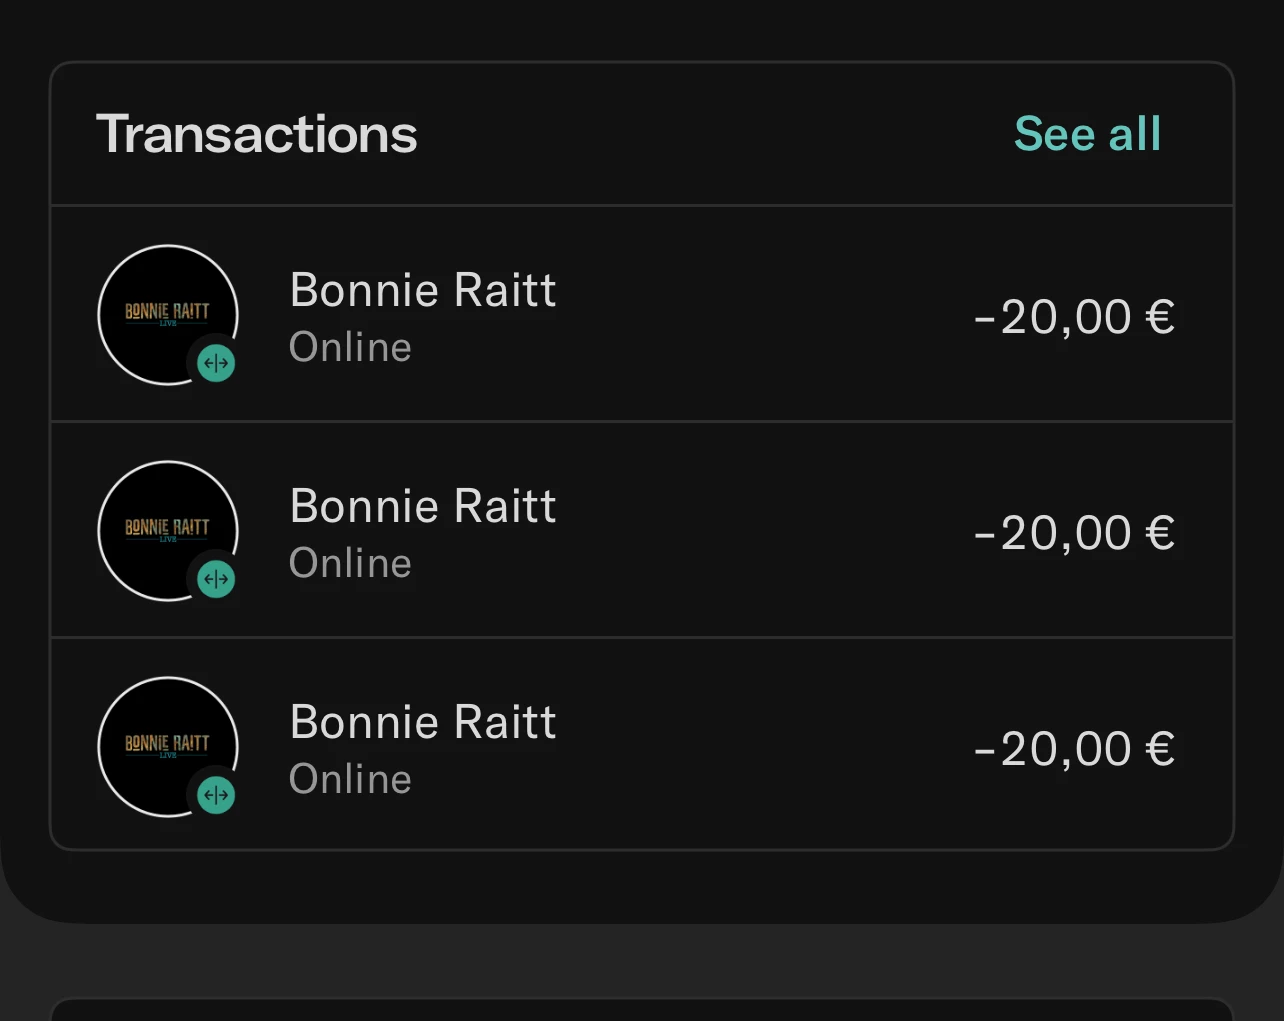
Task: Select the middle transaction's Bonnie Raitt logo
Action: (168, 531)
